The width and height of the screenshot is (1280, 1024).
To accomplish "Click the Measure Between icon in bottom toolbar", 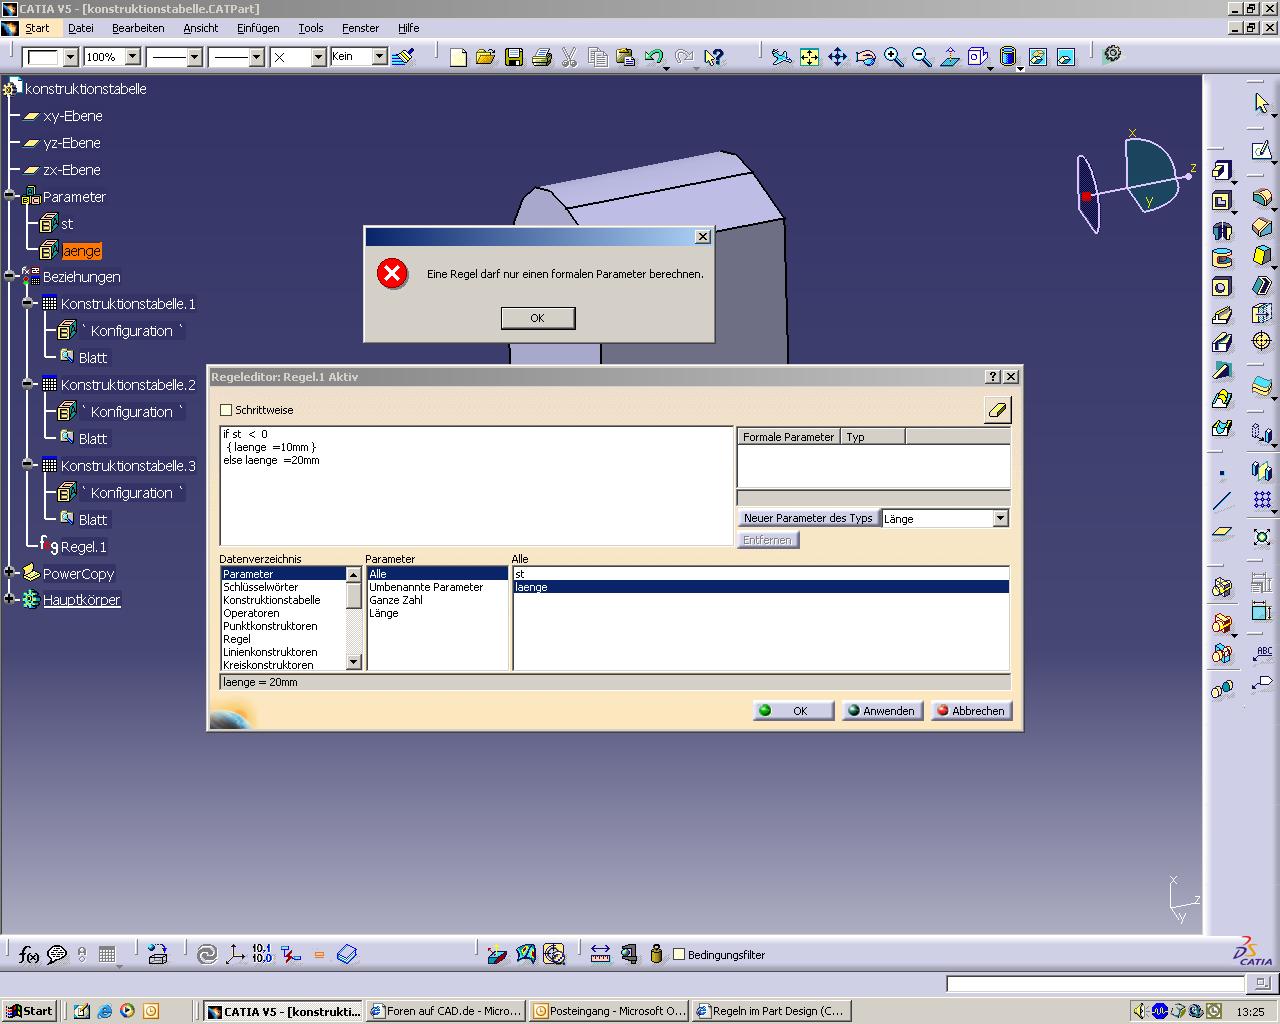I will [x=600, y=954].
